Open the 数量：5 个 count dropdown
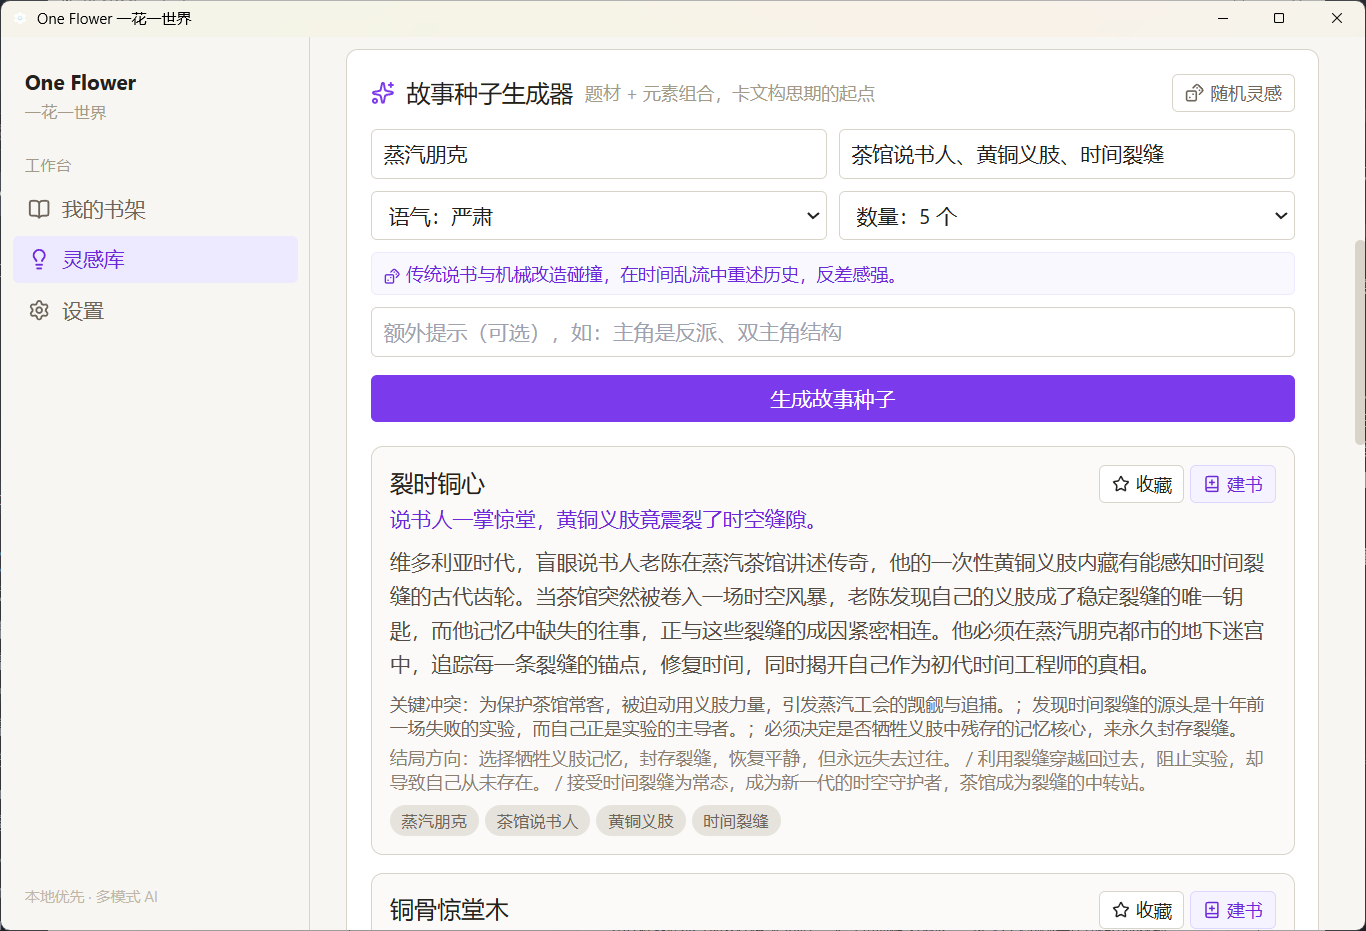This screenshot has width=1366, height=931. click(x=1066, y=216)
